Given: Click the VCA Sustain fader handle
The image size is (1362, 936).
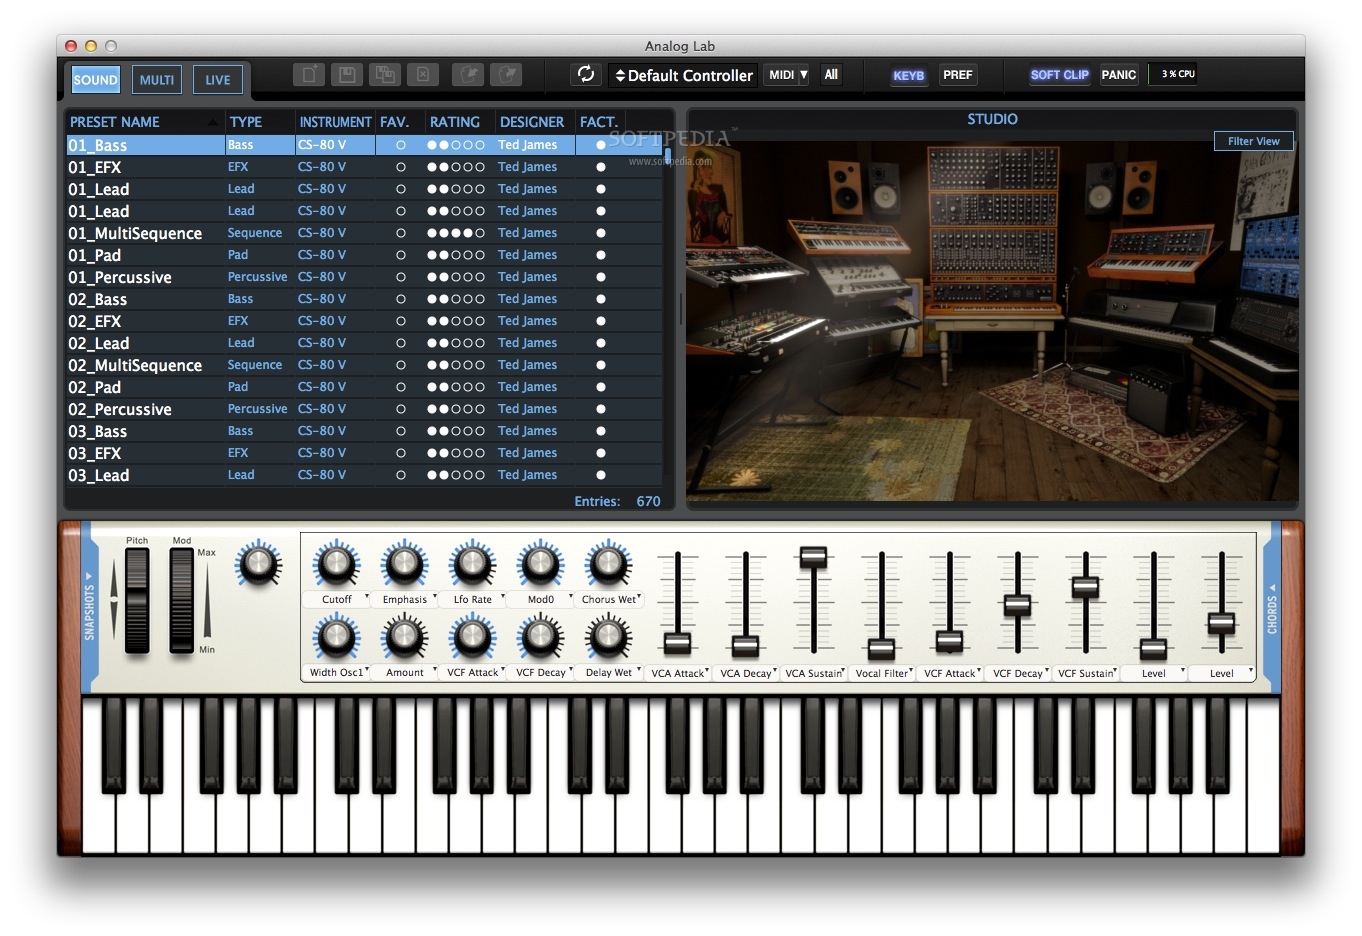Looking at the screenshot, I should 813,557.
